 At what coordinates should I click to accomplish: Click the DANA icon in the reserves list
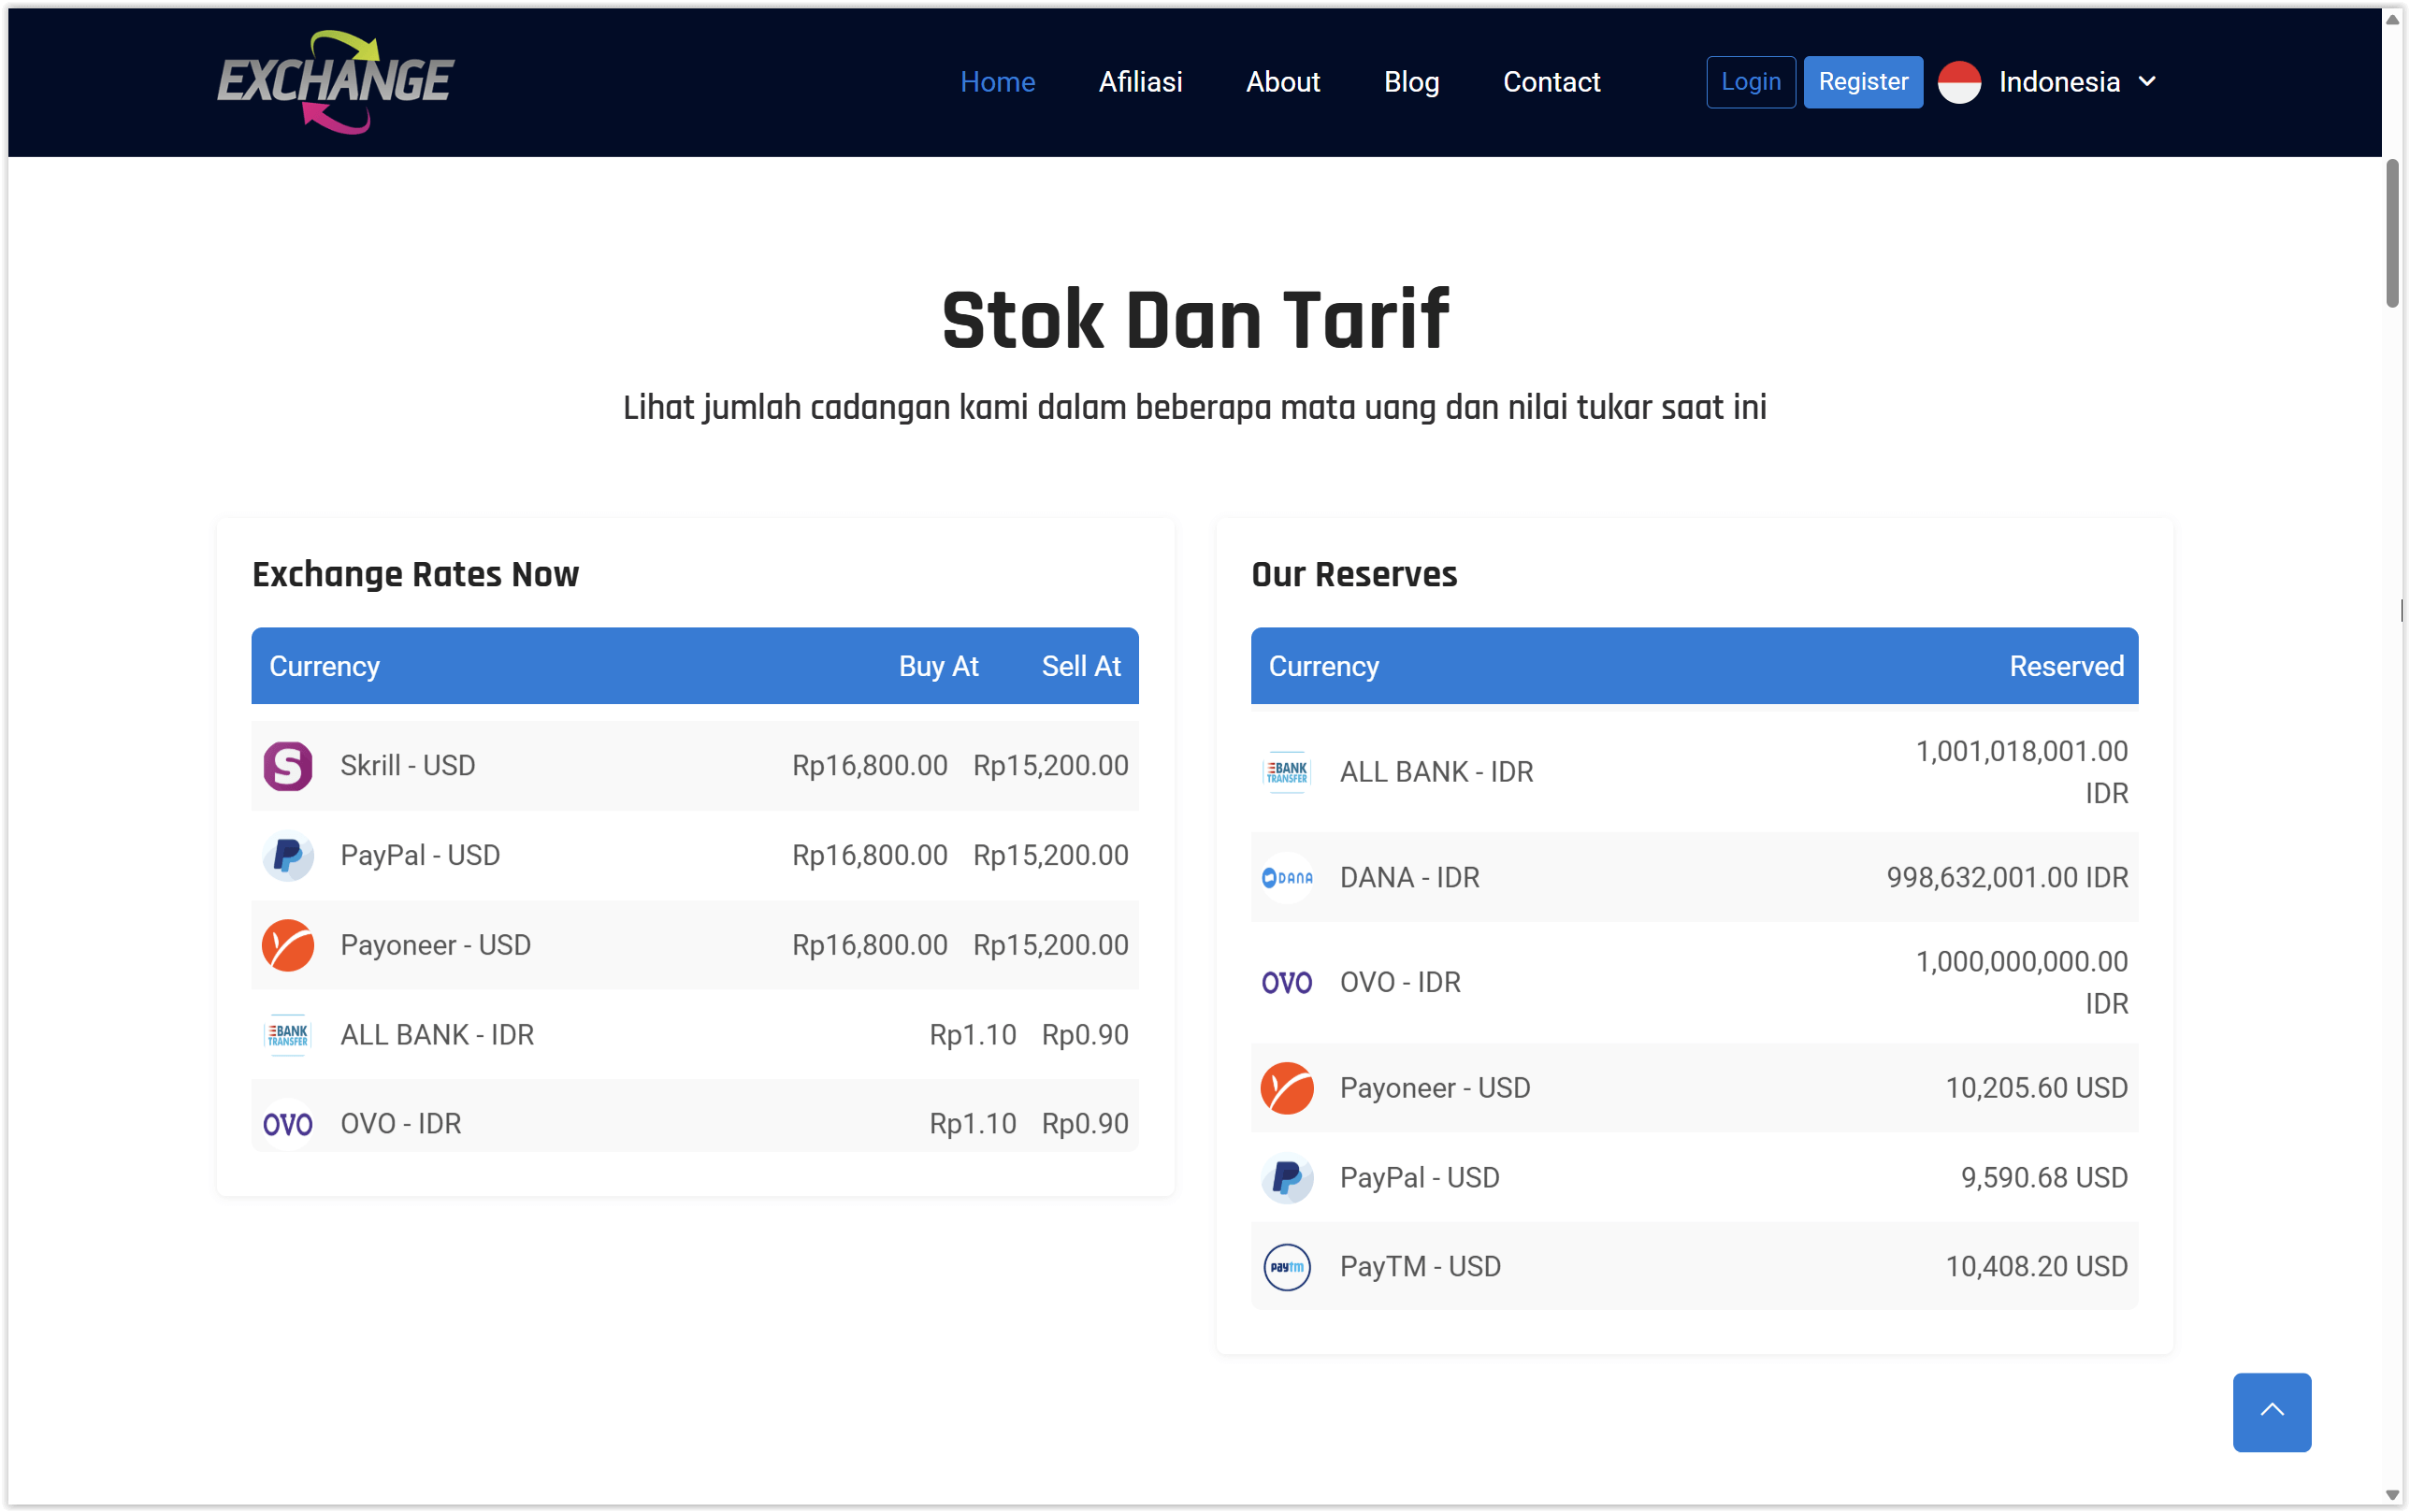1287,877
